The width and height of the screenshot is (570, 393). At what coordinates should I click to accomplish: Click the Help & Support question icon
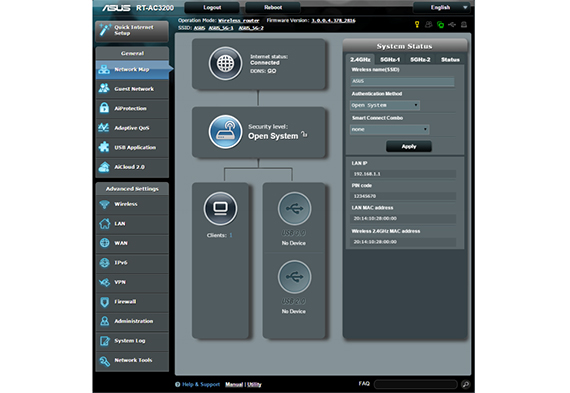coord(178,384)
